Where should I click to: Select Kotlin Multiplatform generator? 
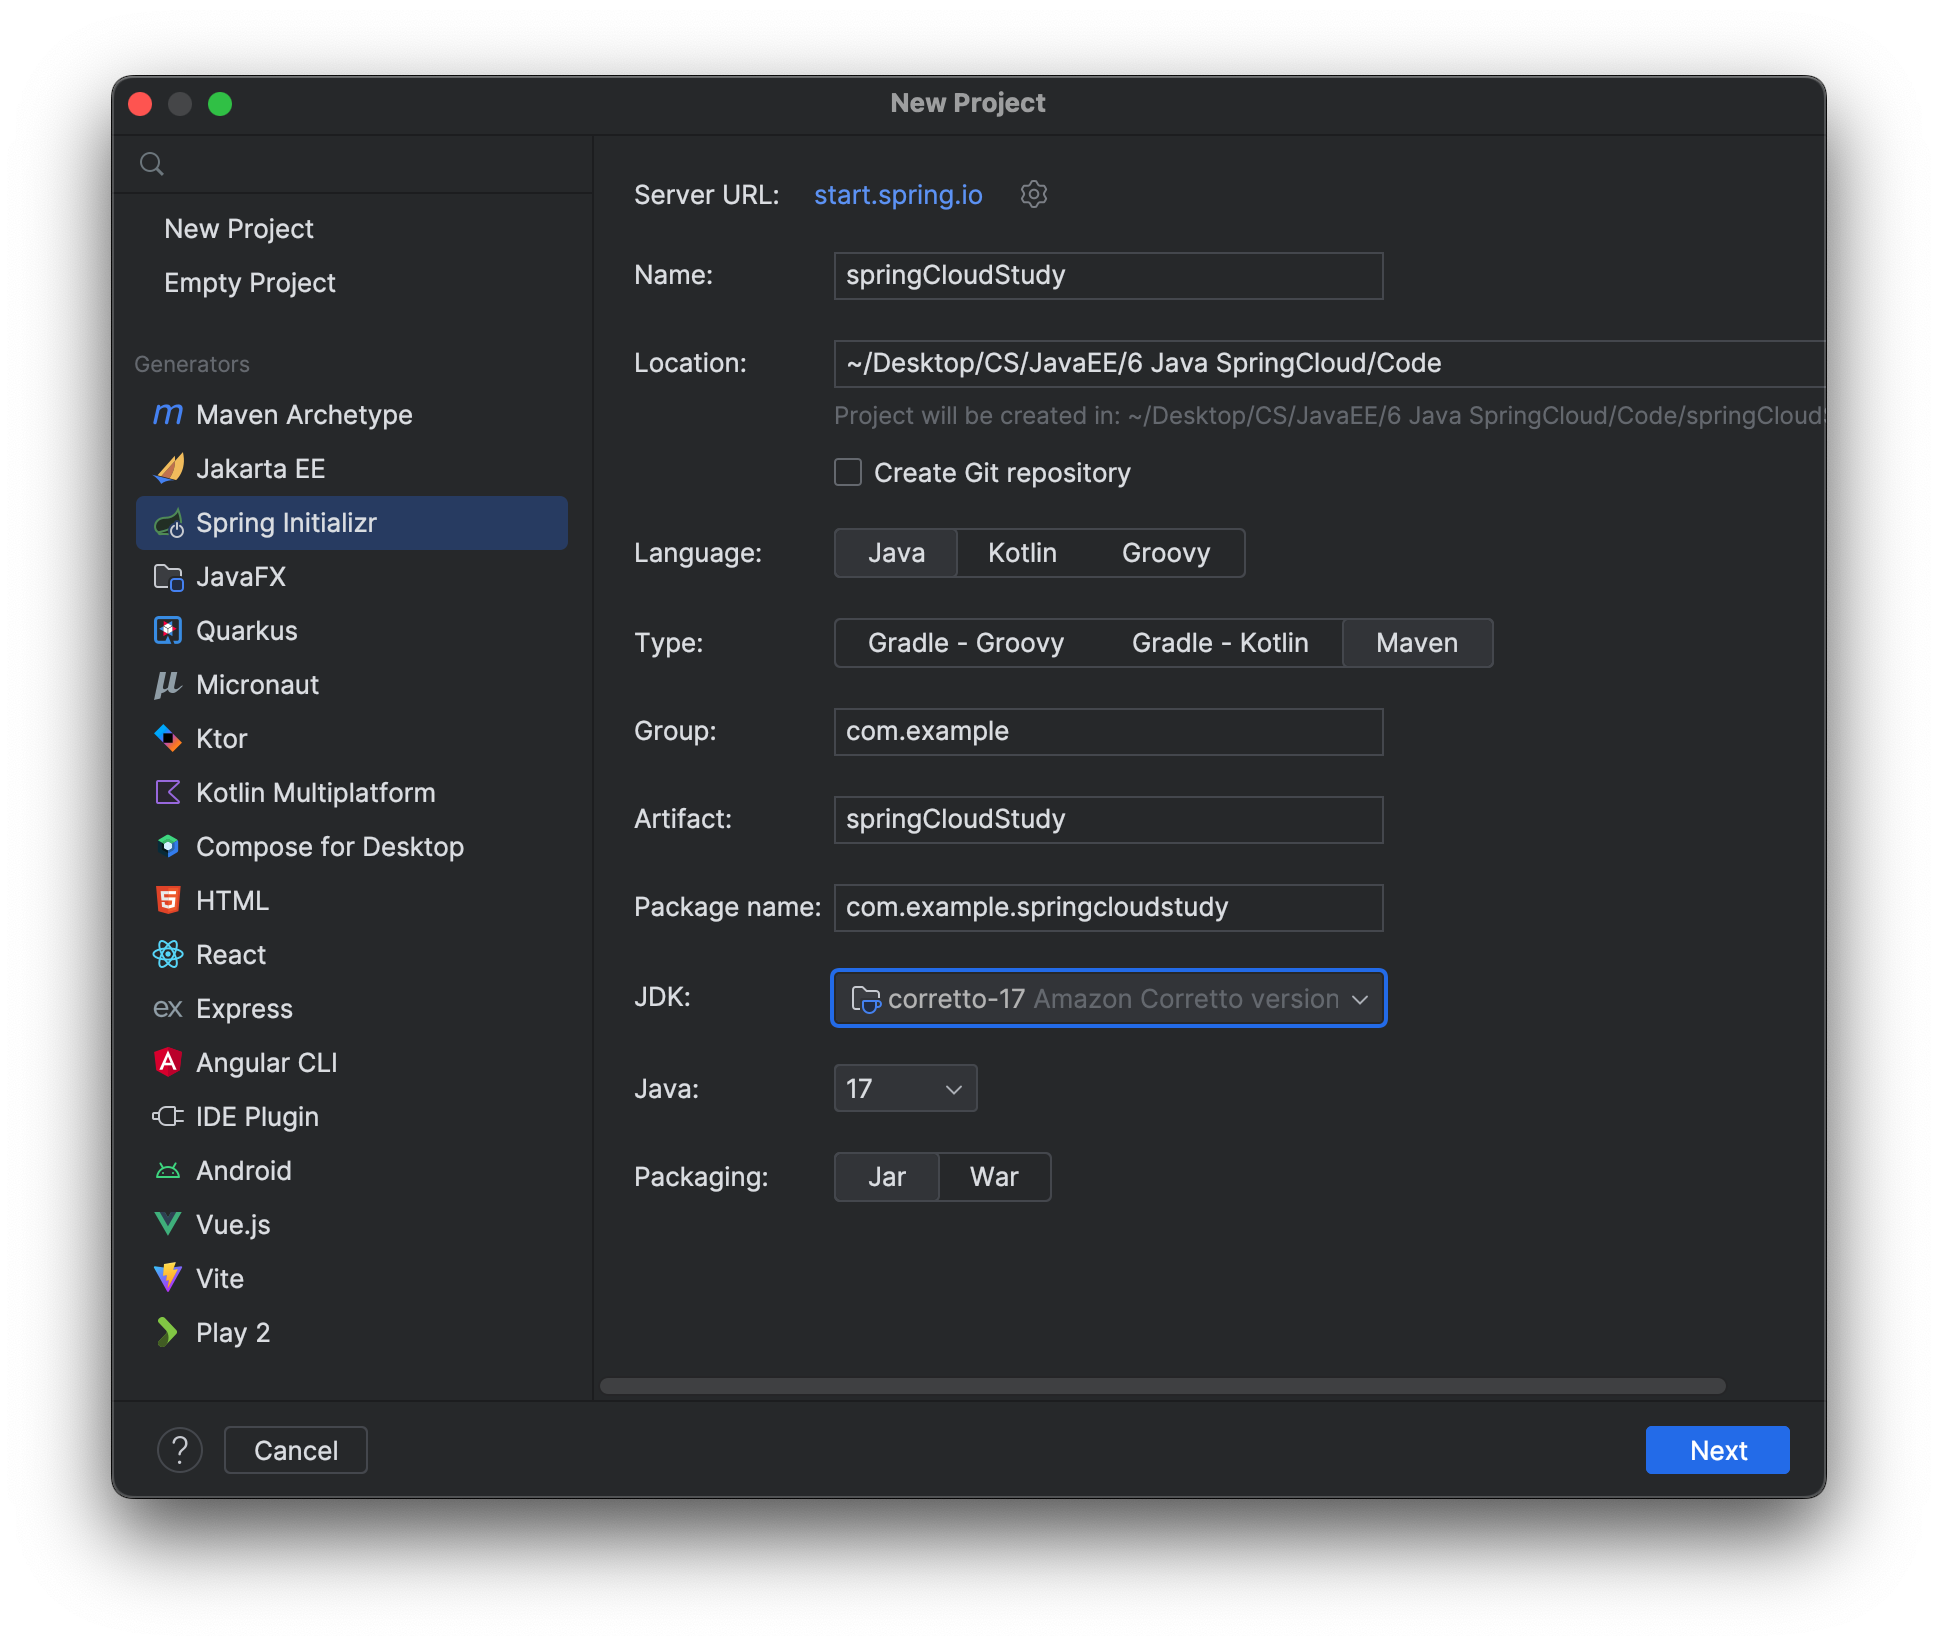pyautogui.click(x=315, y=793)
